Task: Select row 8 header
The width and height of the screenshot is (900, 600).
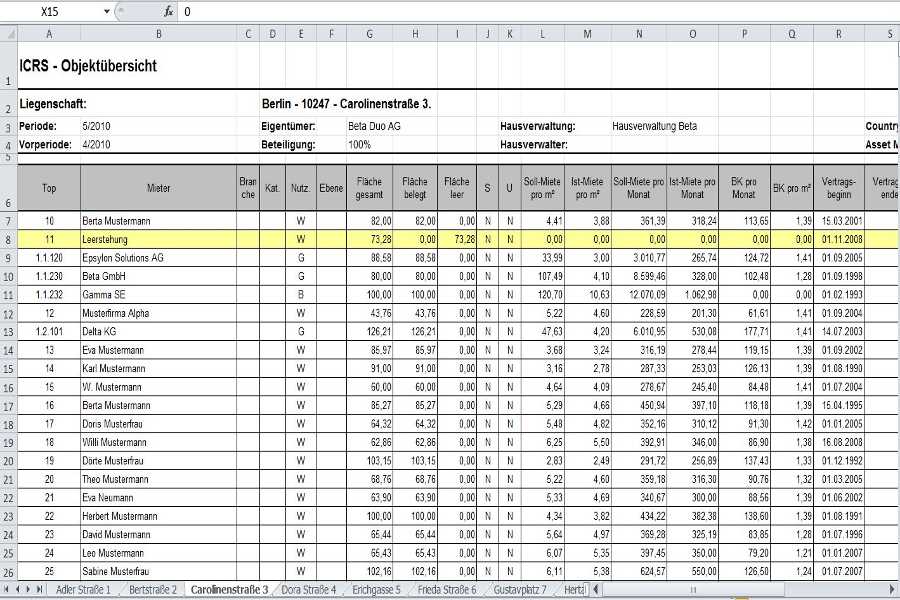Action: tap(8, 239)
